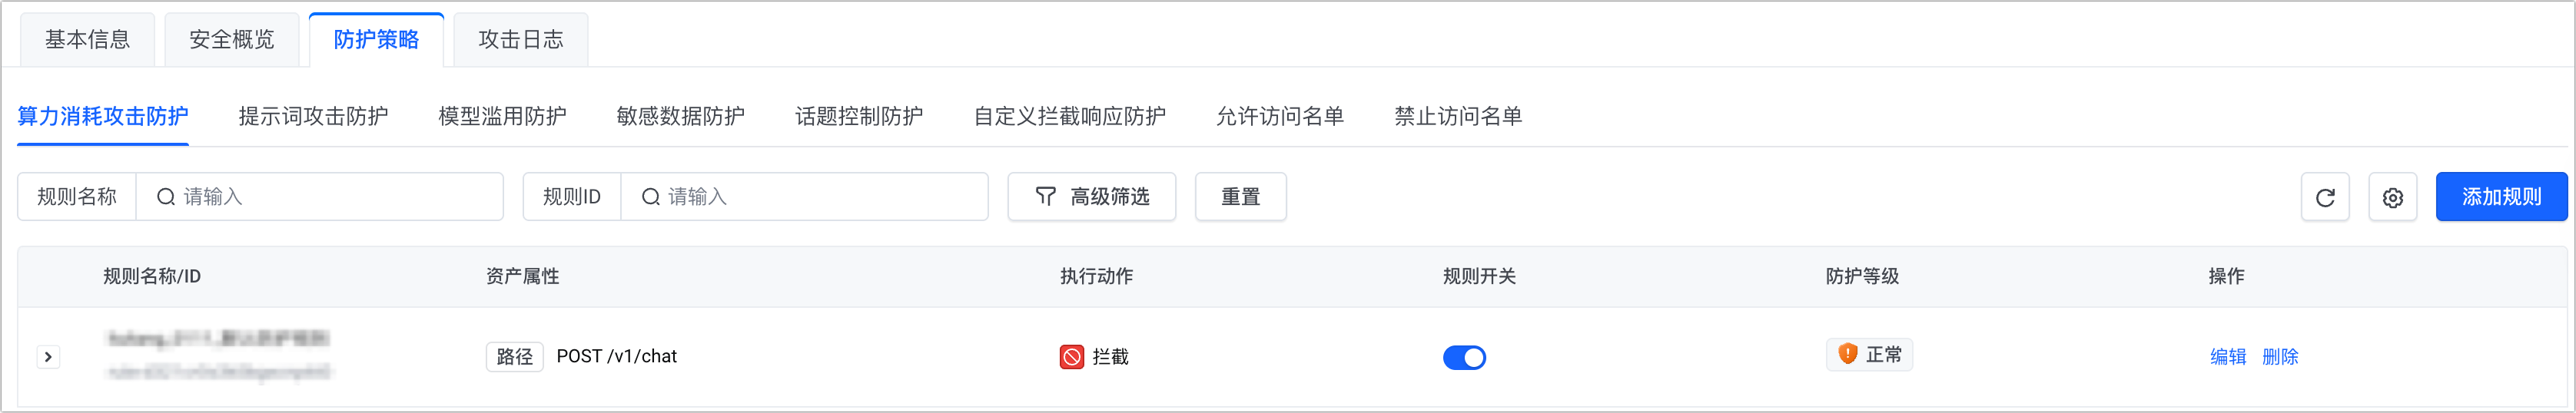
Task: Click the 编辑 link in rule row
Action: coord(2227,357)
